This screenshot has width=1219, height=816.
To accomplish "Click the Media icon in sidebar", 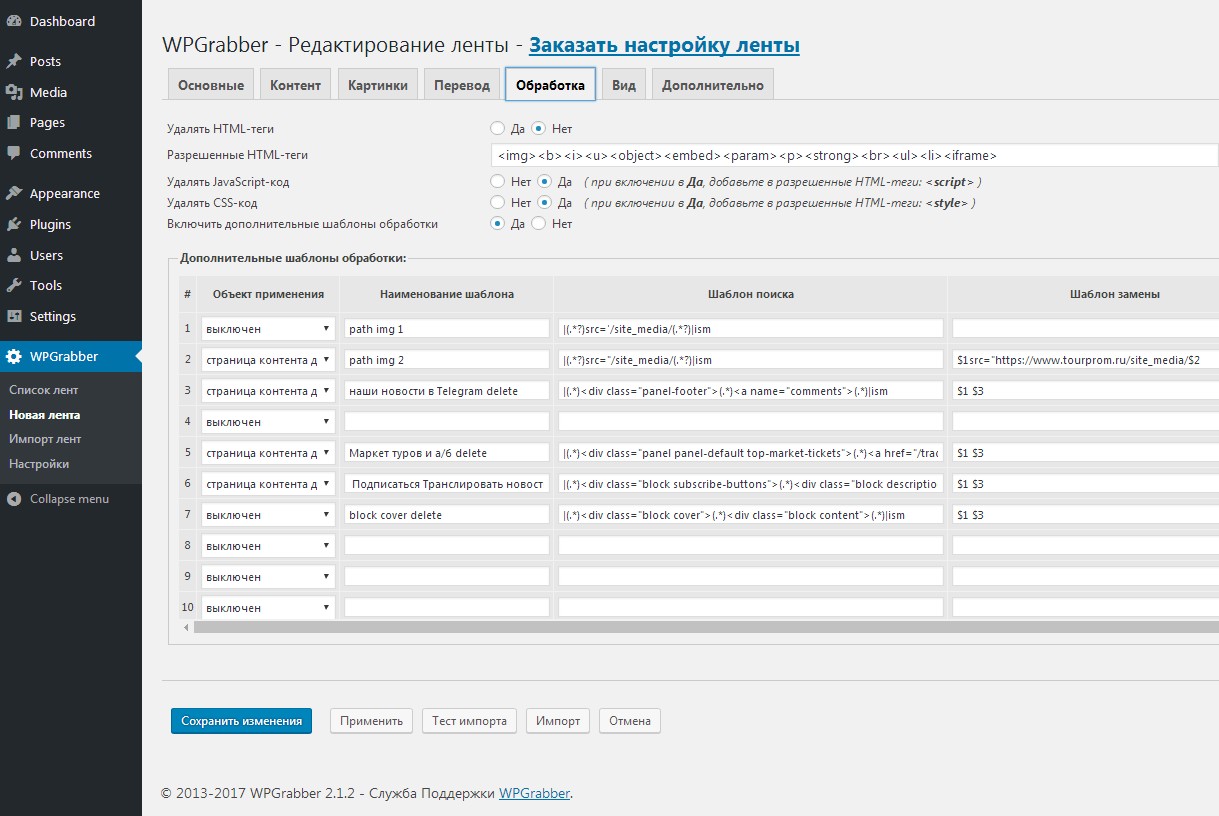I will click(x=14, y=92).
